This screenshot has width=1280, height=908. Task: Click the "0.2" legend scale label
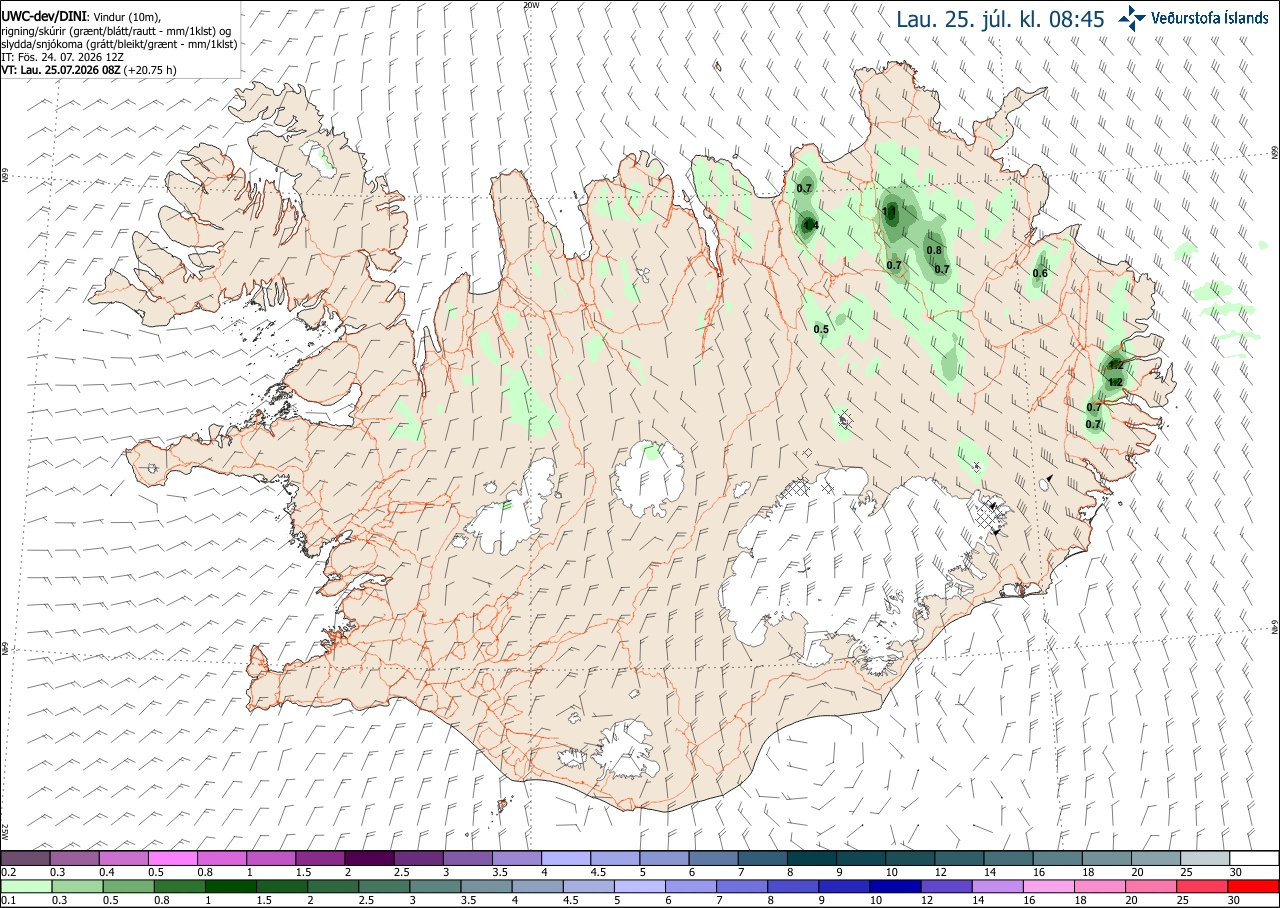pos(9,872)
